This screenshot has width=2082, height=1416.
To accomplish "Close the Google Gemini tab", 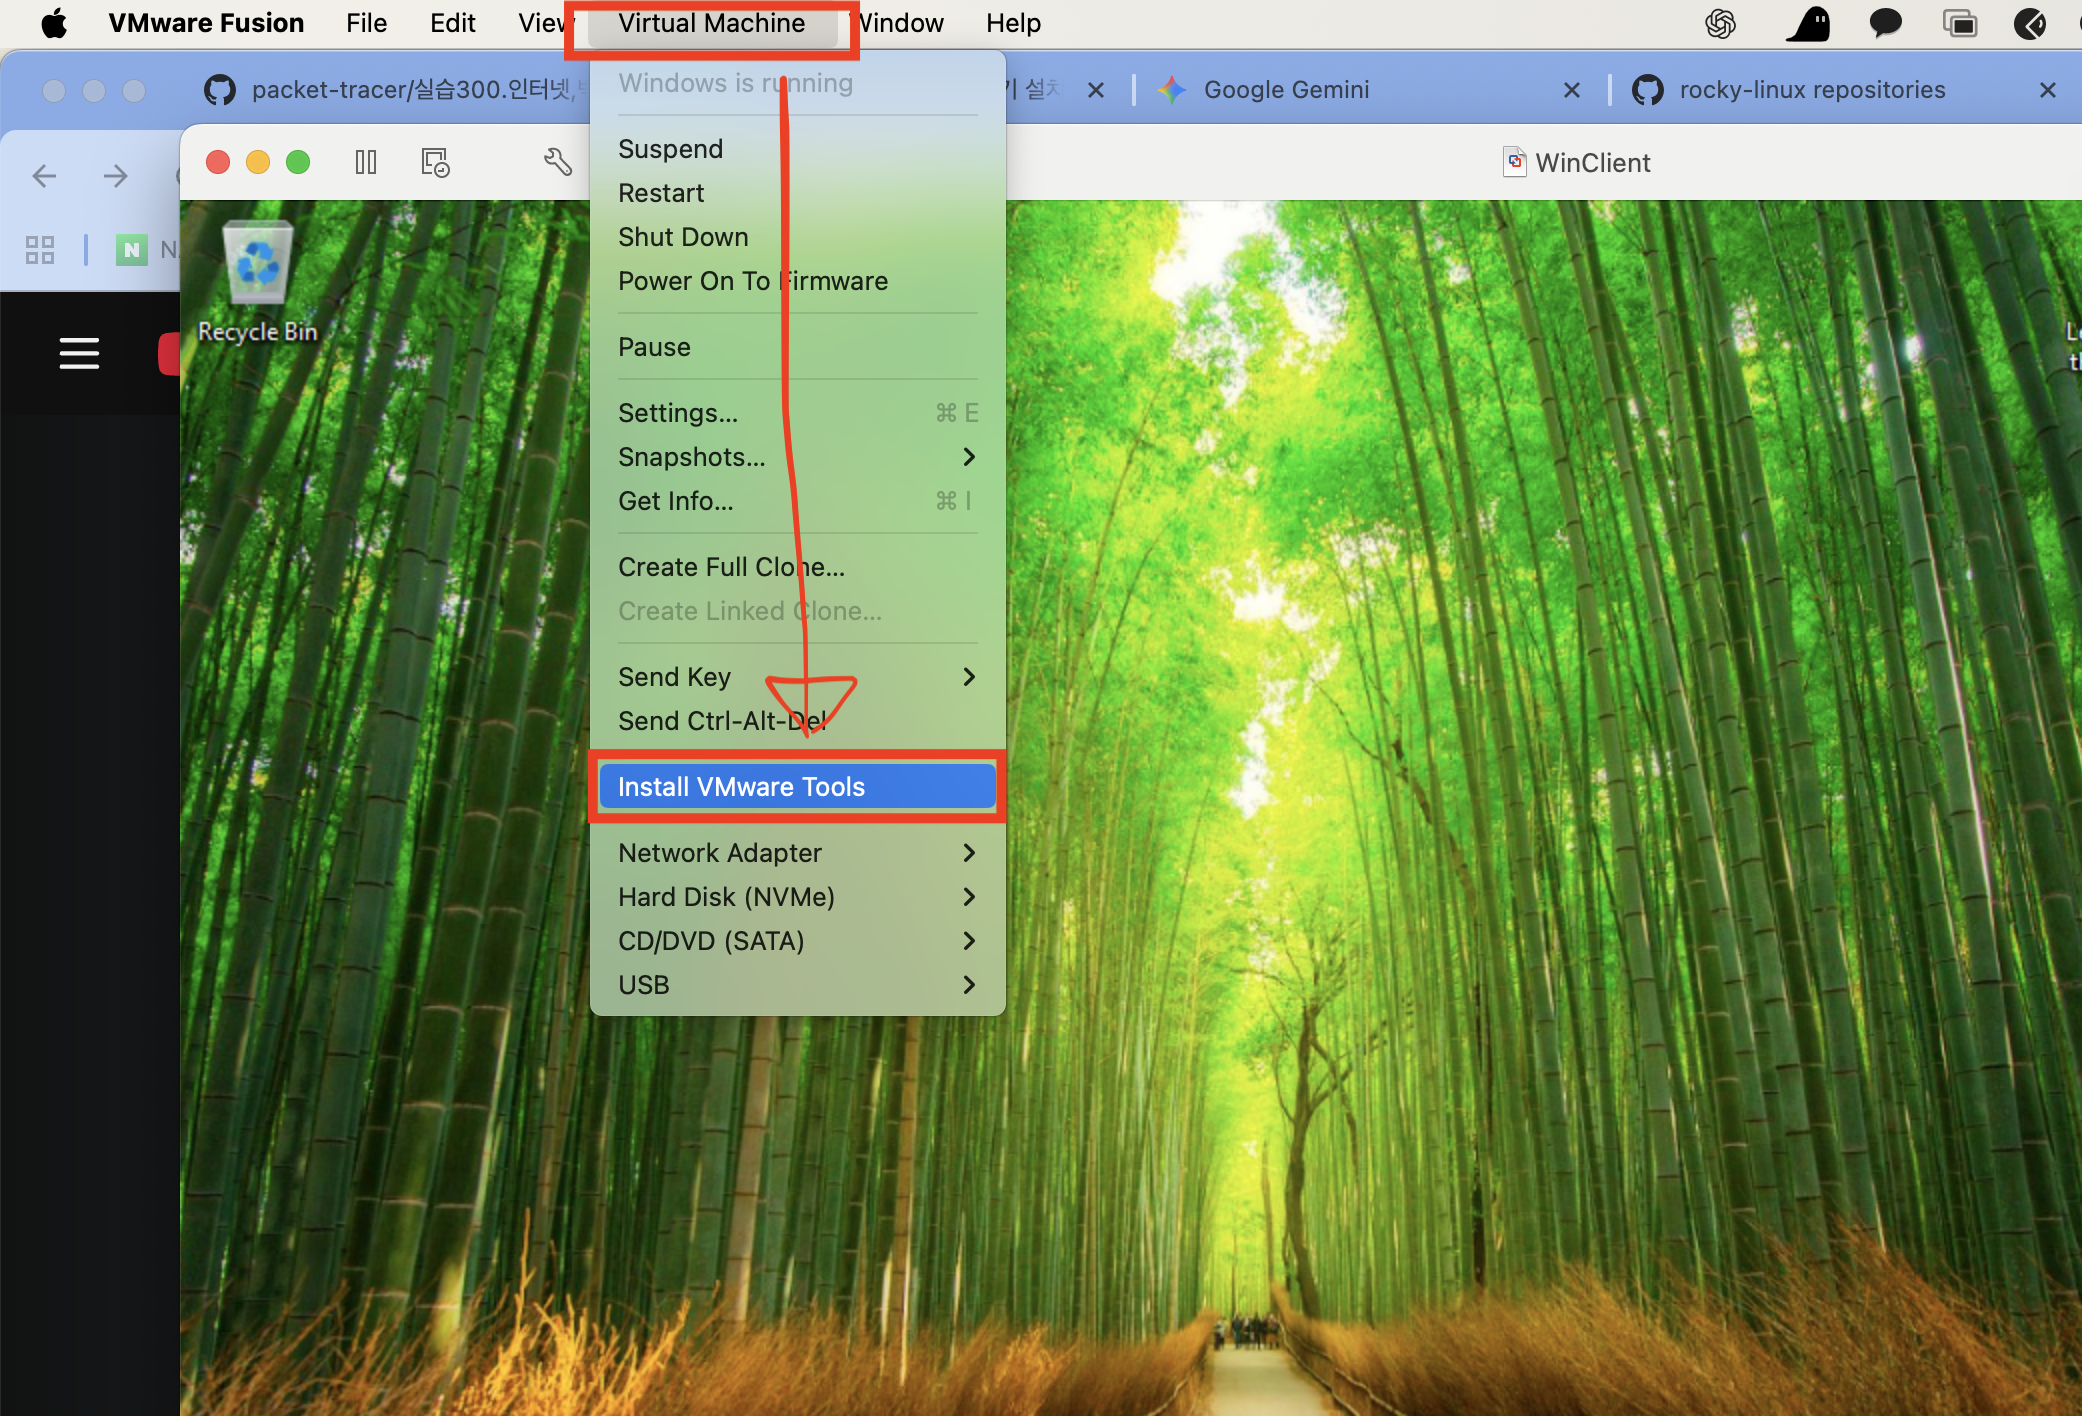I will pos(1572,90).
